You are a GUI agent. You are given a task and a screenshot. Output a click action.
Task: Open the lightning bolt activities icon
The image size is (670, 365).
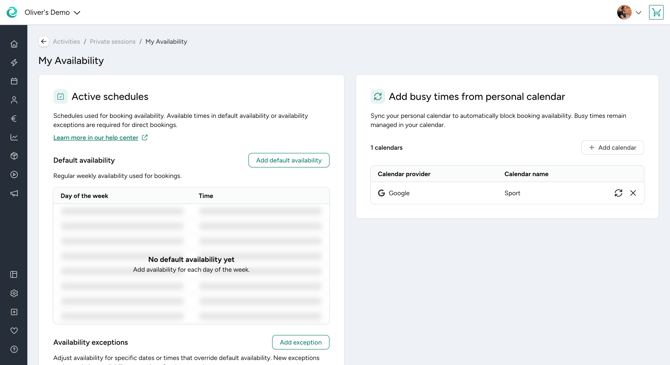pyautogui.click(x=14, y=62)
